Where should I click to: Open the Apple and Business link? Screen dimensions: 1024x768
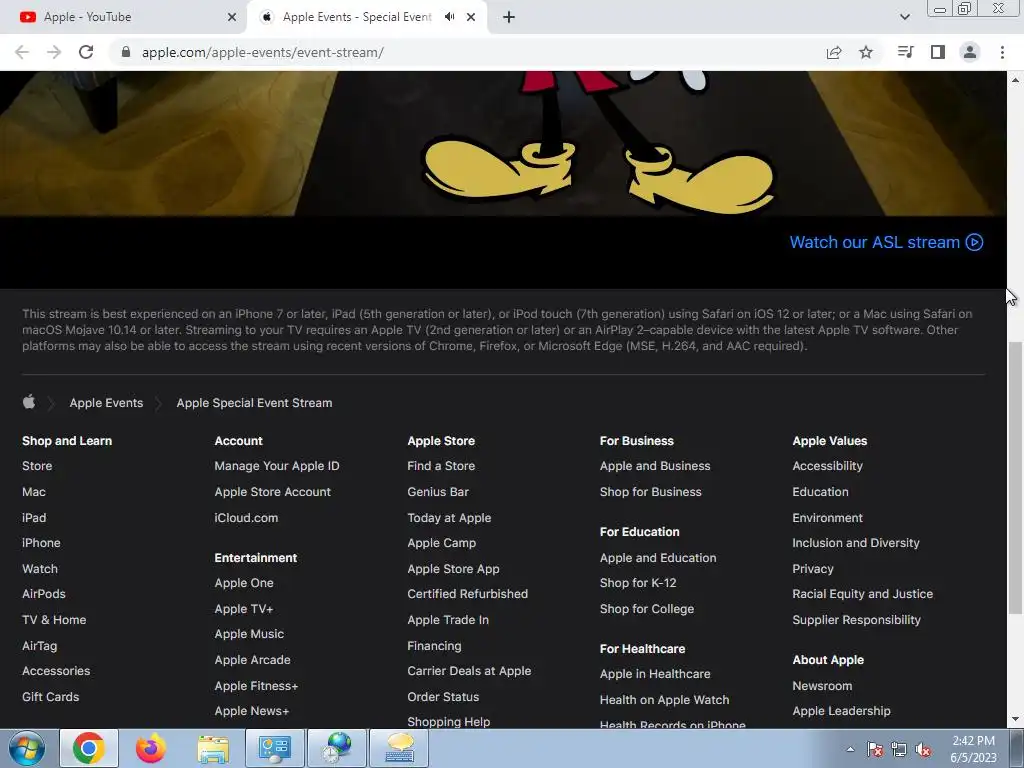point(655,466)
